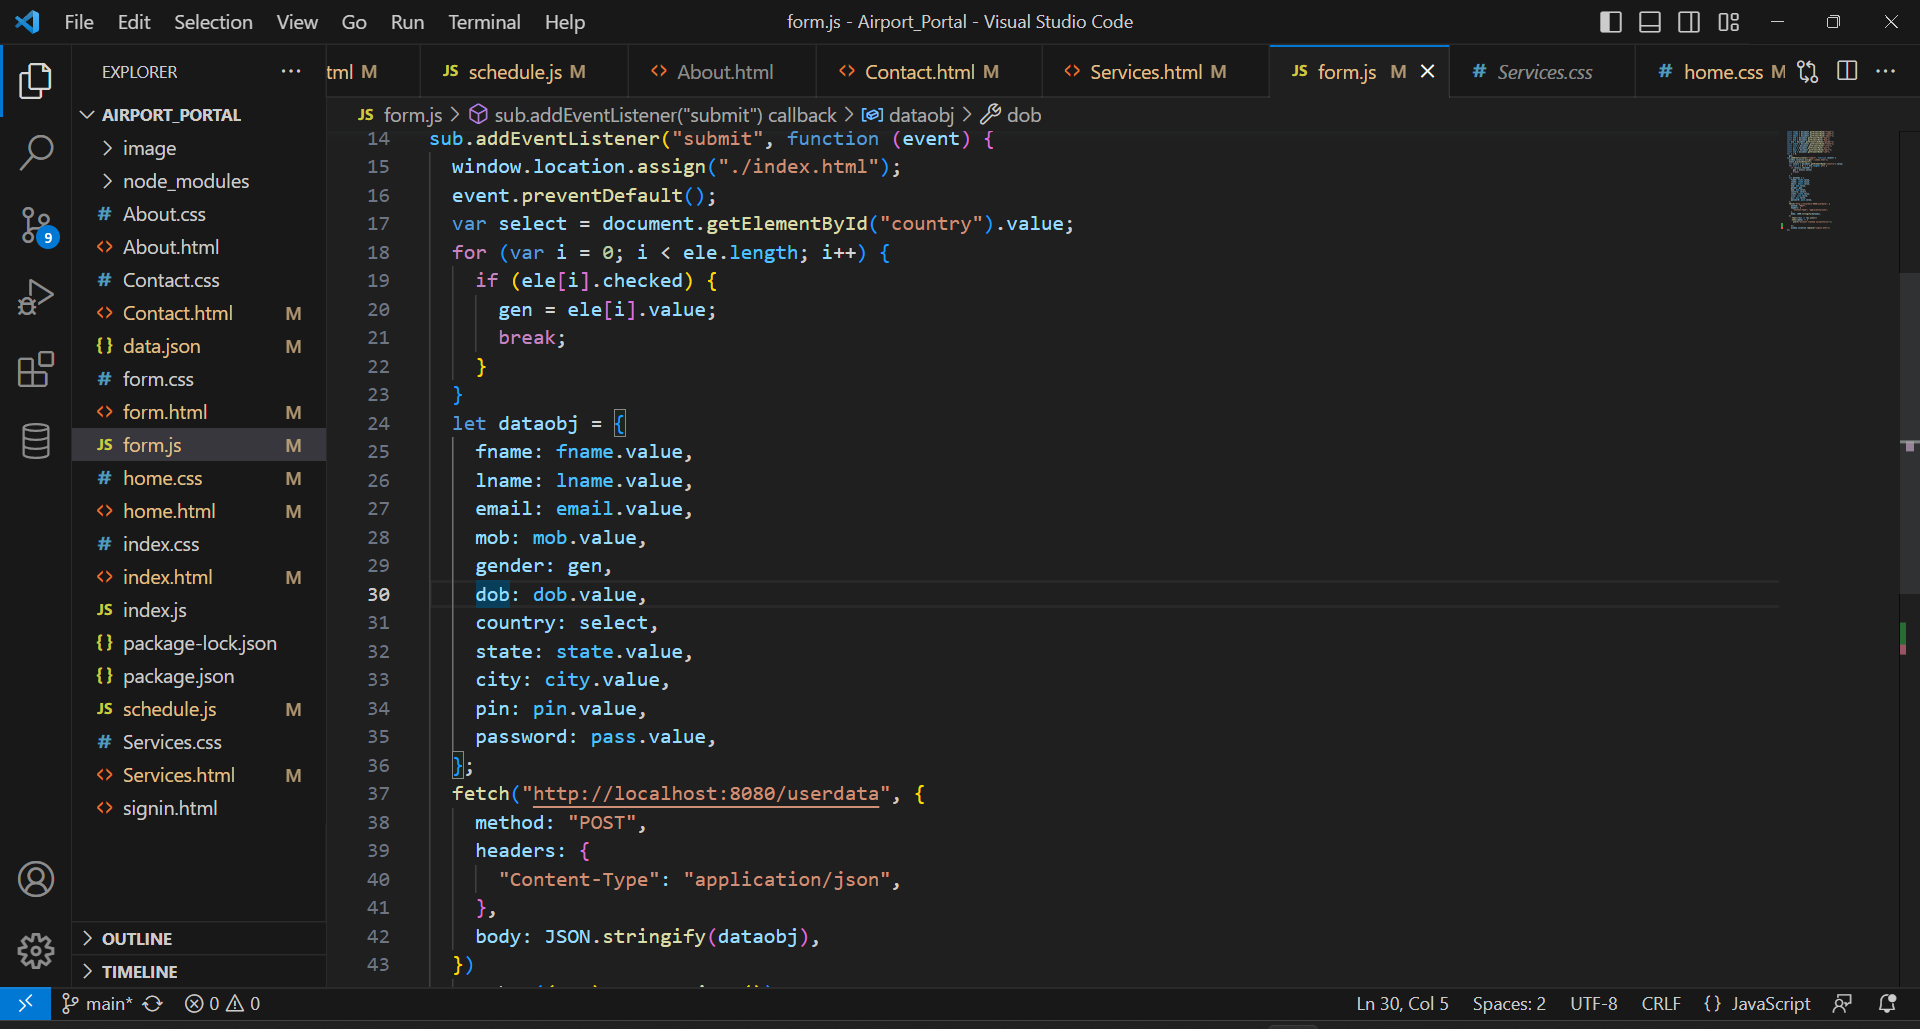The width and height of the screenshot is (1920, 1029).
Task: Open Source Control view showing 9 changes
Action: (x=36, y=226)
